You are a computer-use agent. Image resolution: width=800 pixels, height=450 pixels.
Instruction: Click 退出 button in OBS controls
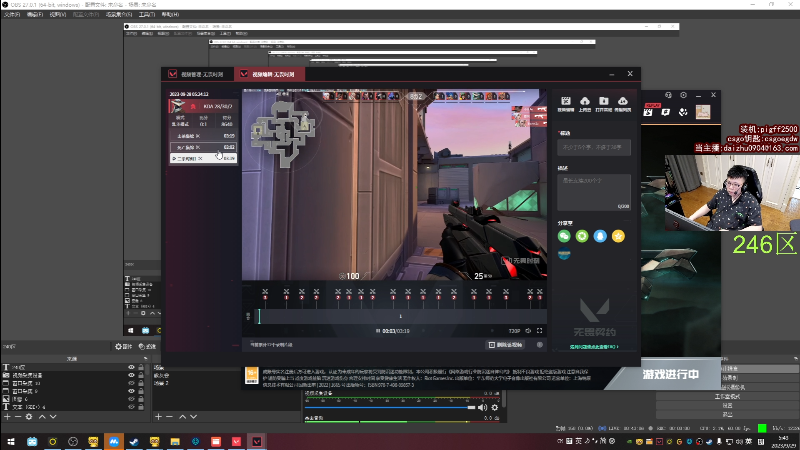click(727, 414)
